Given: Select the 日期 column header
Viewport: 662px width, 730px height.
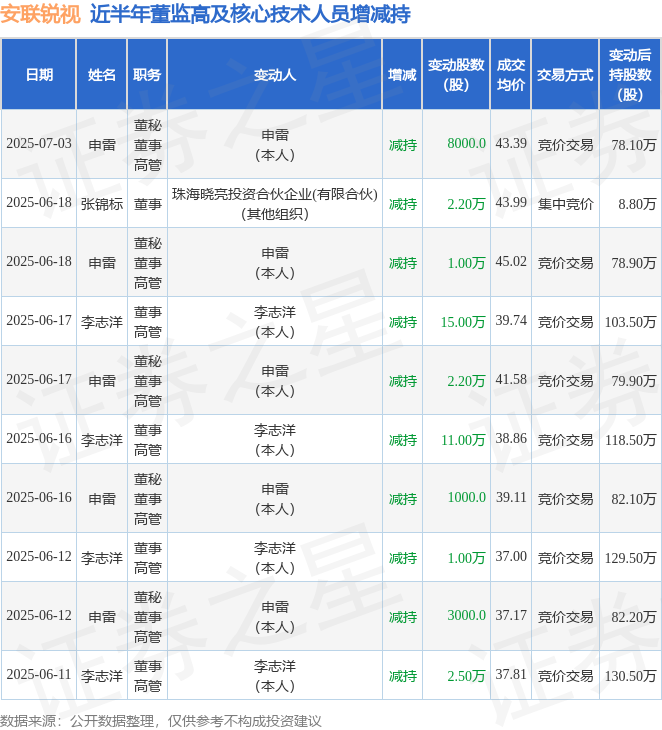Looking at the screenshot, I should [x=39, y=75].
